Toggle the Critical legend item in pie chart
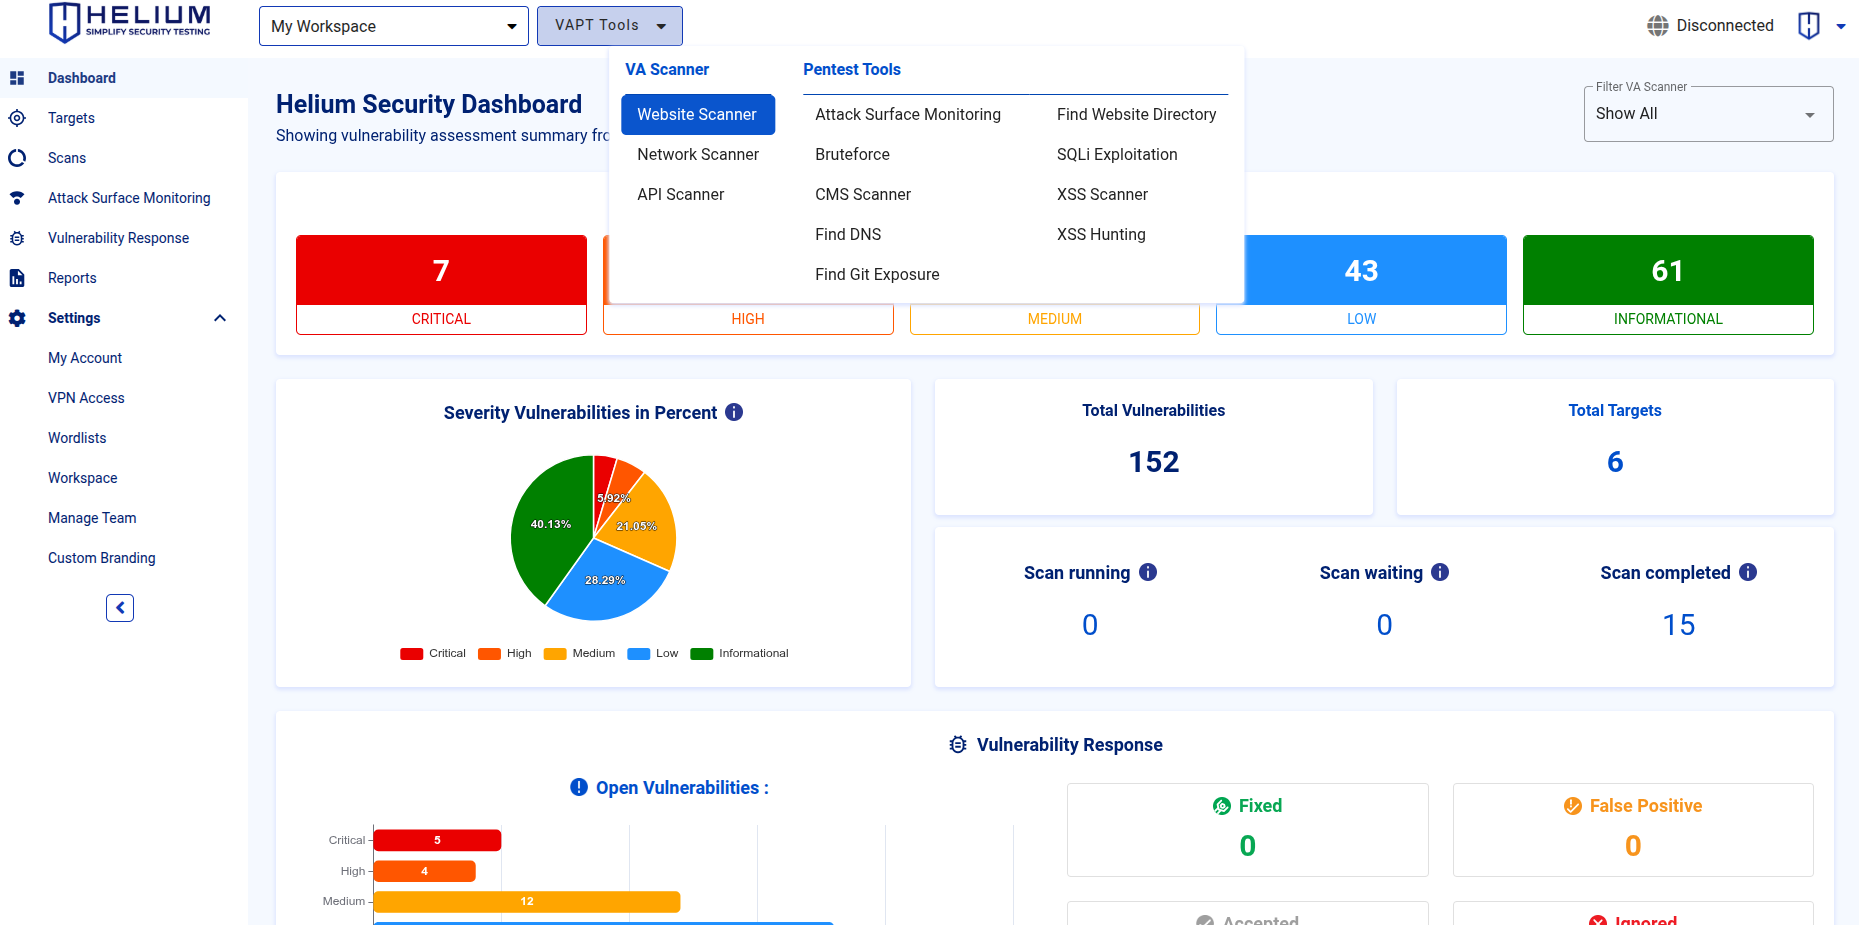This screenshot has width=1859, height=925. [433, 654]
